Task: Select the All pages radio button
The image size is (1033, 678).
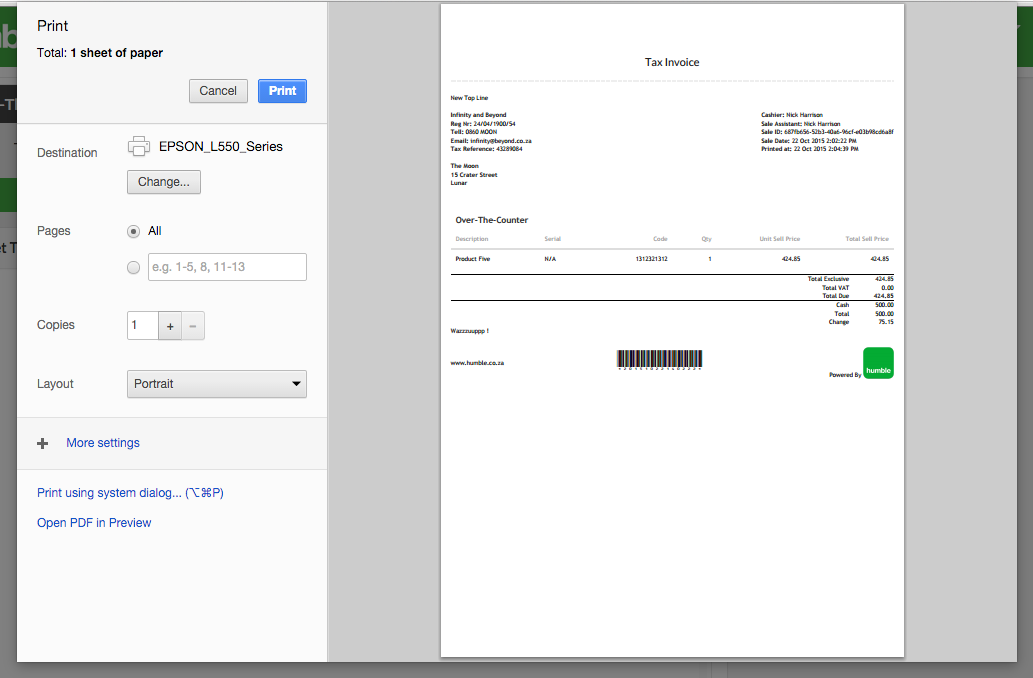Action: click(x=133, y=231)
